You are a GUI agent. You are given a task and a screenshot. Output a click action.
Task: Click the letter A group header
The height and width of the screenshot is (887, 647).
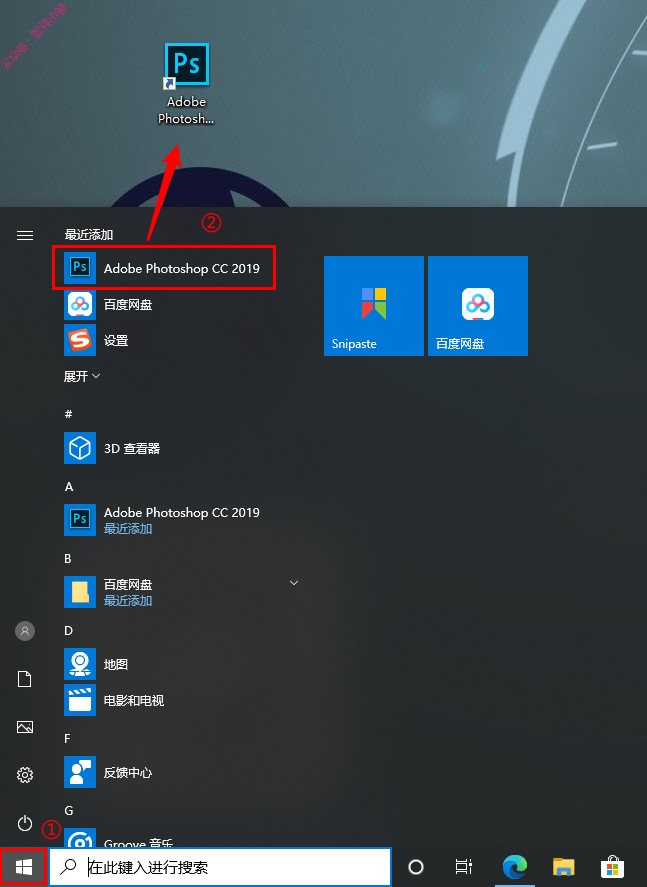pyautogui.click(x=68, y=486)
